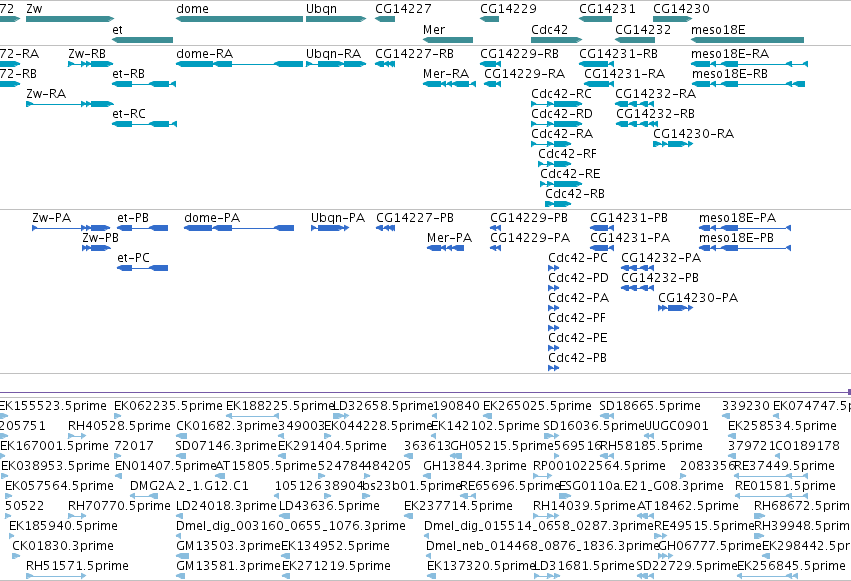Select the GM13503.3prime EST label

click(228, 546)
